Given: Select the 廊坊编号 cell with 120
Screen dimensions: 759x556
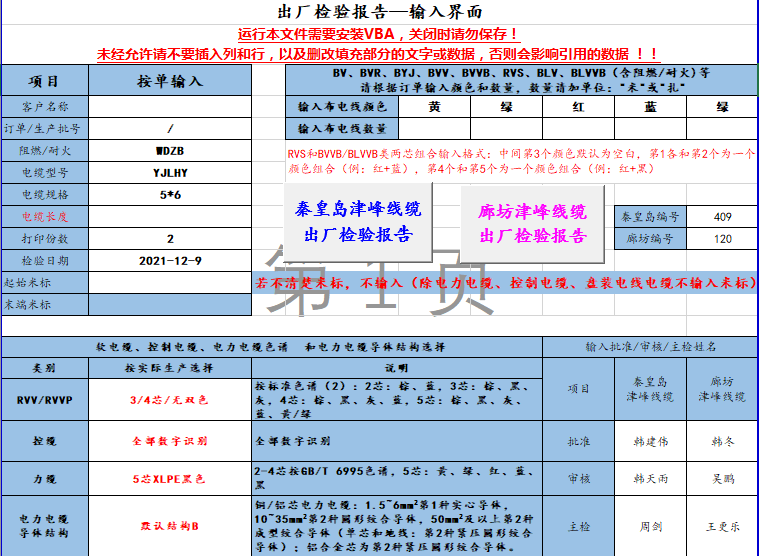Looking at the screenshot, I should [x=722, y=239].
